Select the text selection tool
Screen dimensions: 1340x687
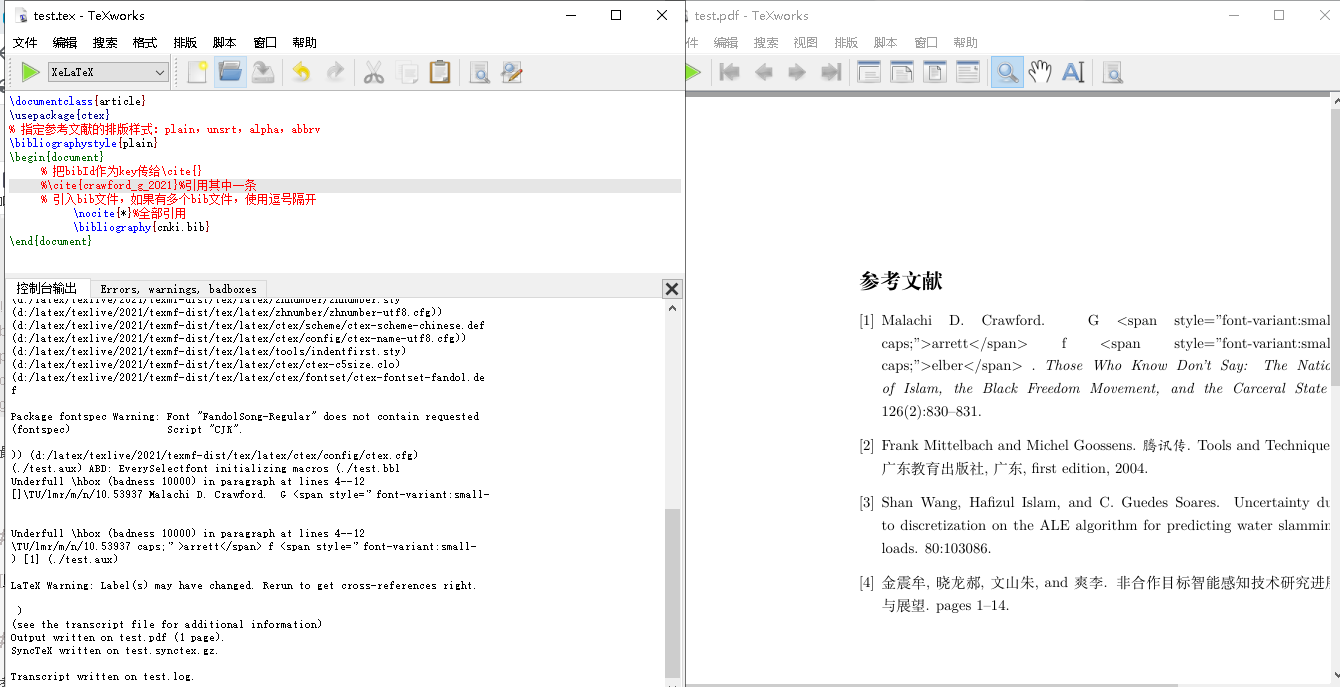(x=1073, y=72)
